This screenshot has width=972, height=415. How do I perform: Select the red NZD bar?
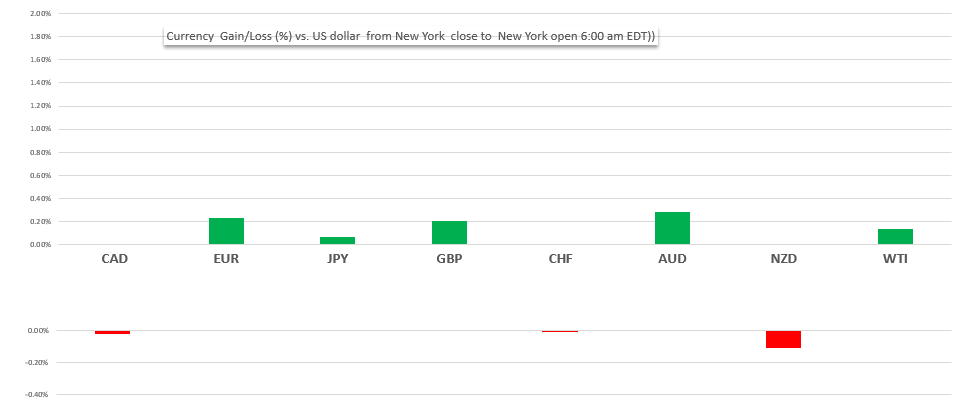[x=784, y=339]
